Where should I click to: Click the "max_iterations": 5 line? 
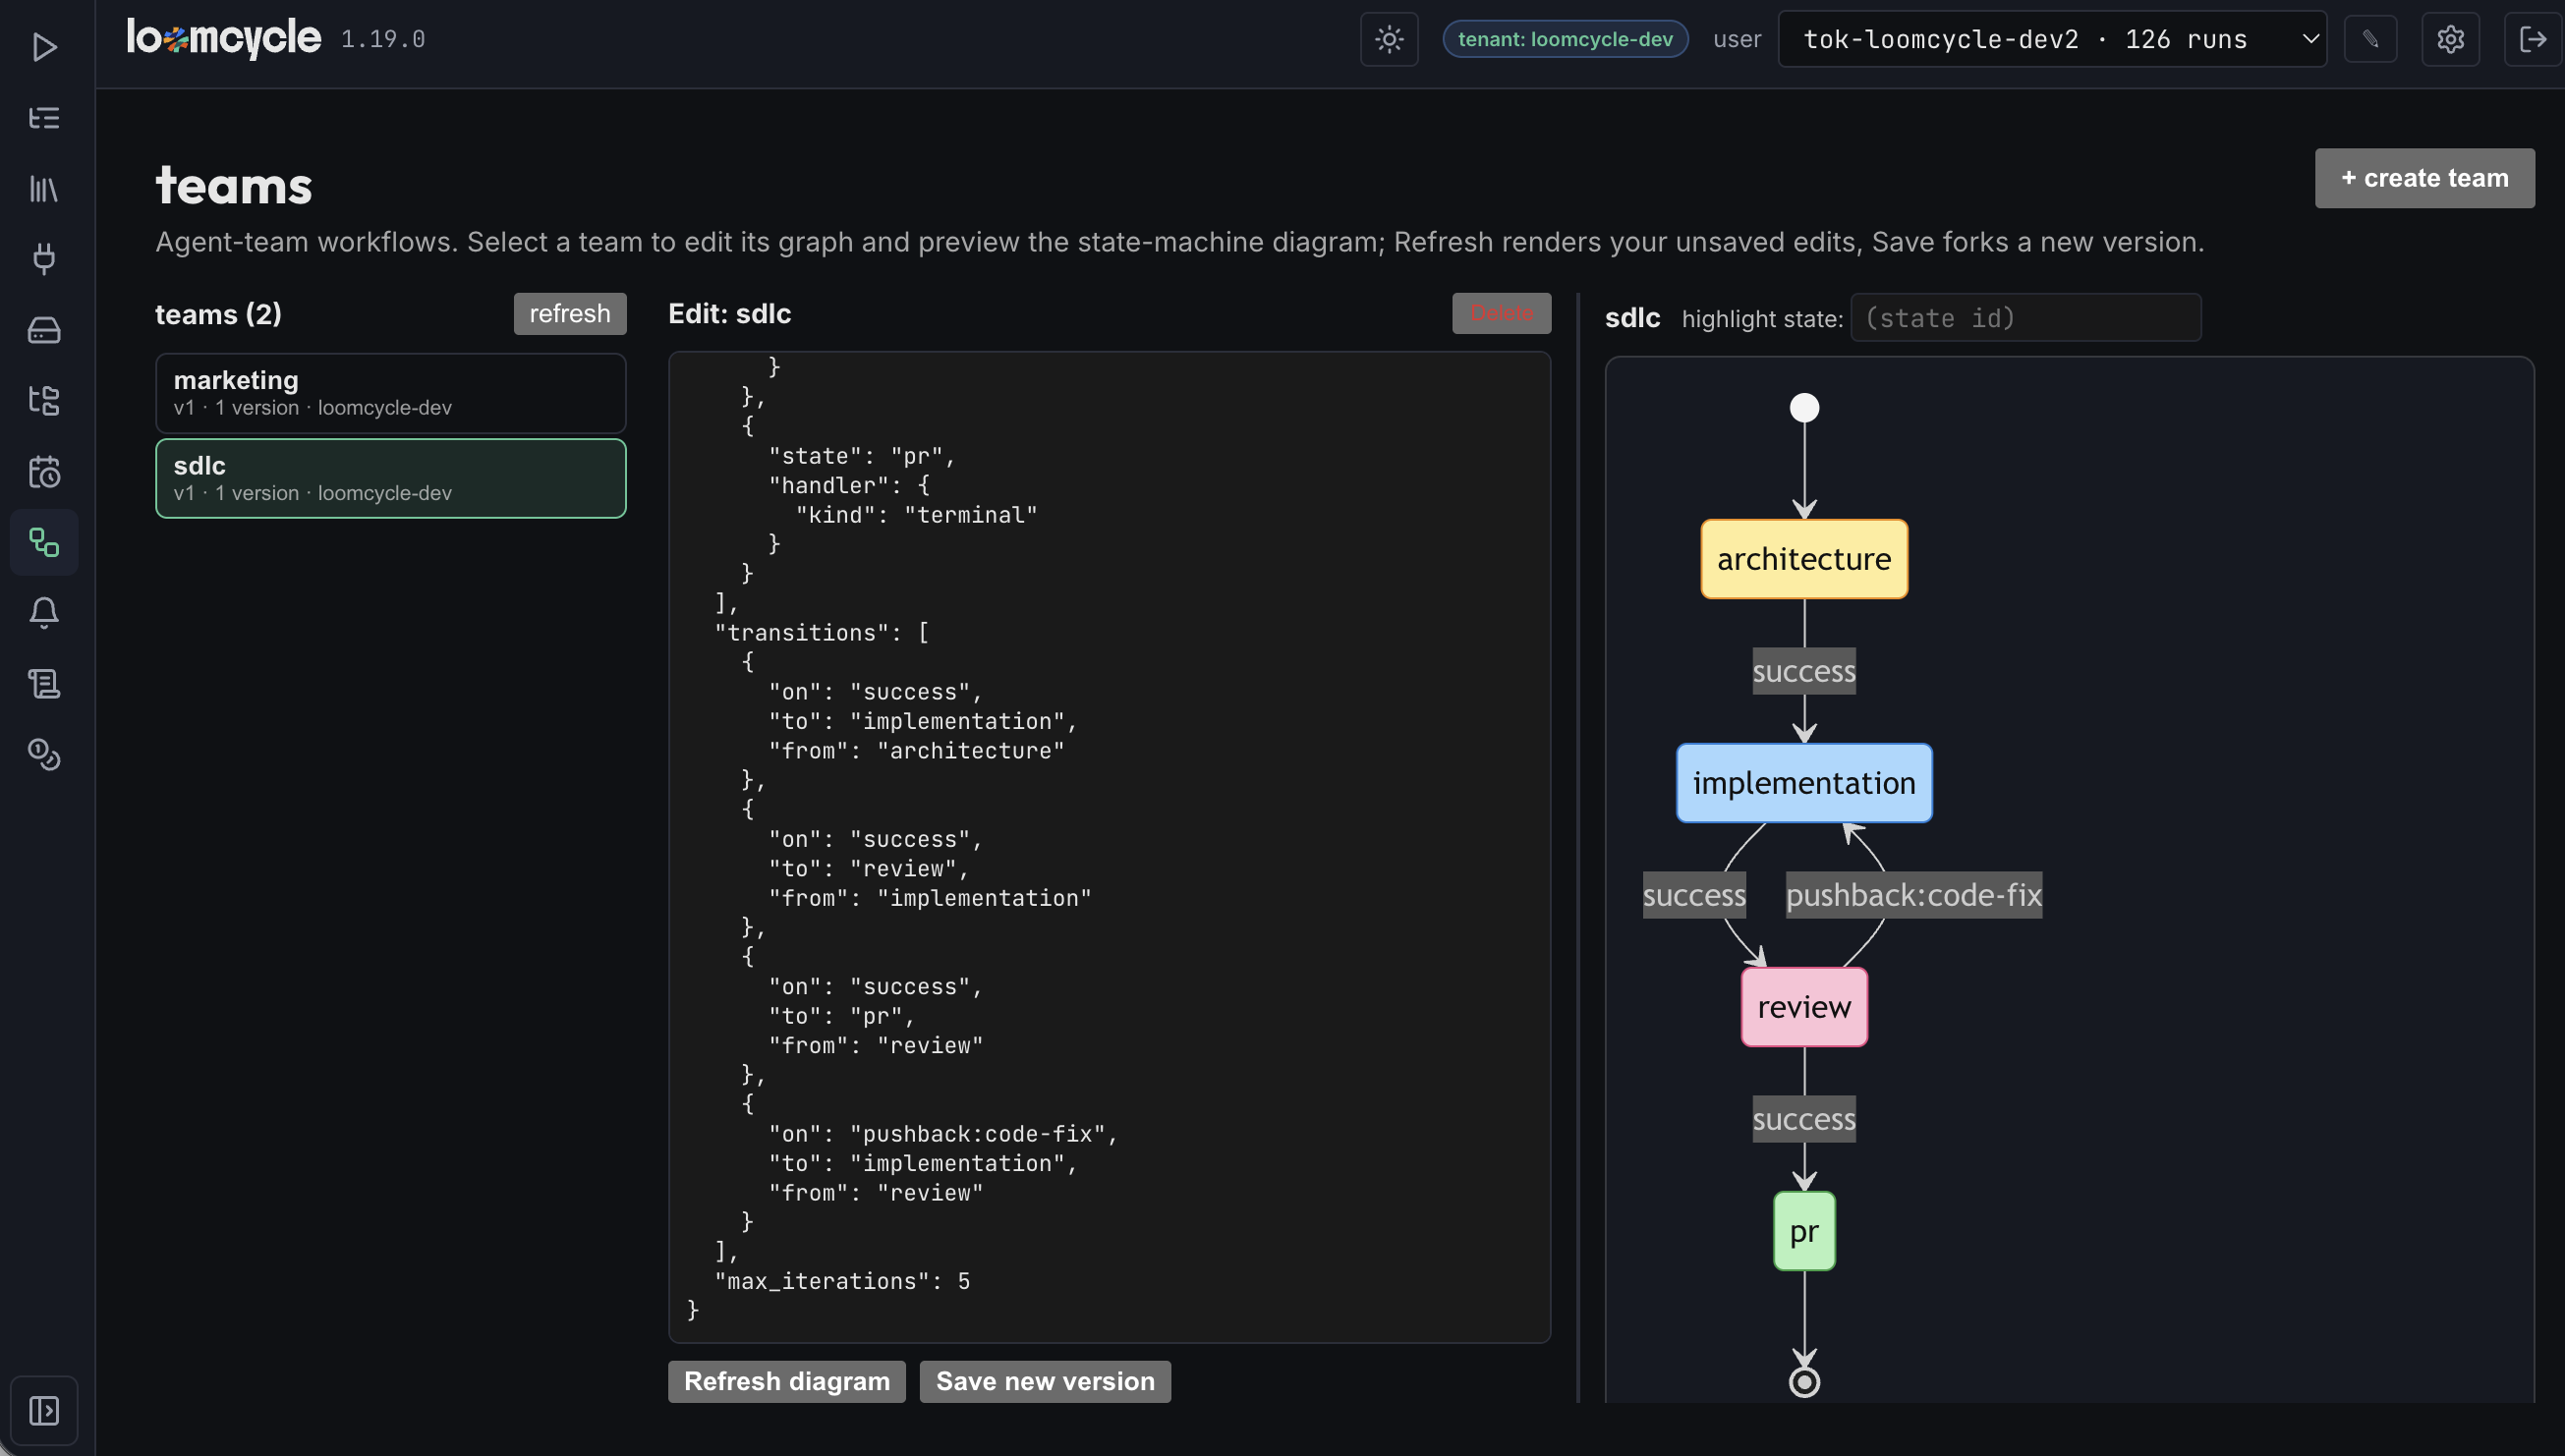(x=842, y=1281)
